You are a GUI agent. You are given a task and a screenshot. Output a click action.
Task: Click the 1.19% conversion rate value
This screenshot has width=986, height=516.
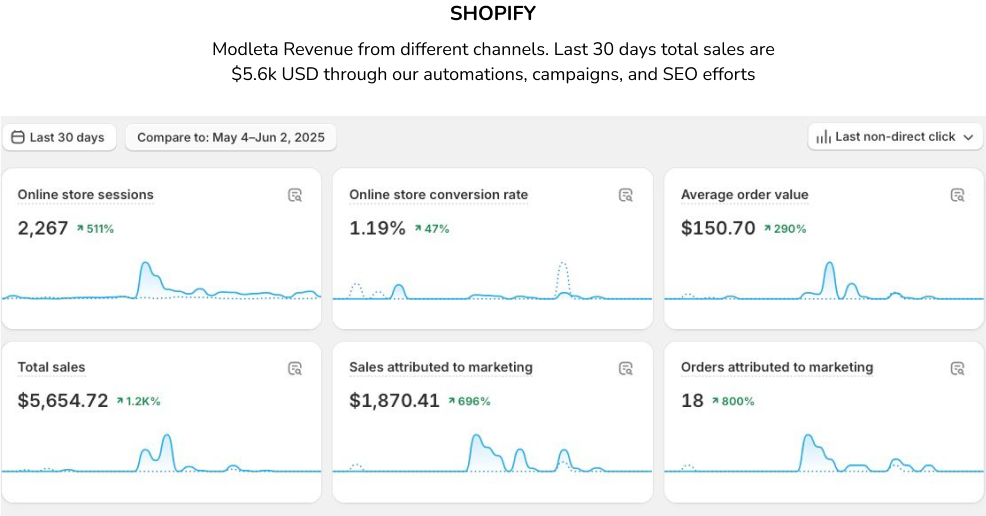pos(377,228)
